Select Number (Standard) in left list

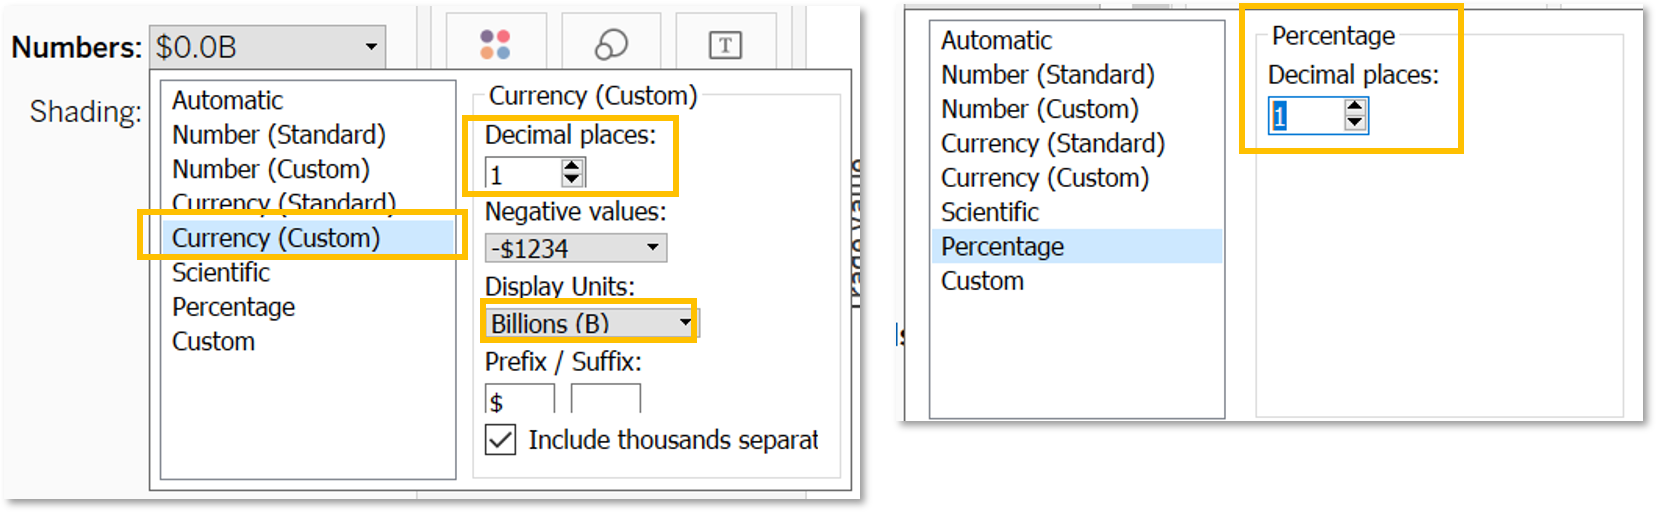click(278, 135)
